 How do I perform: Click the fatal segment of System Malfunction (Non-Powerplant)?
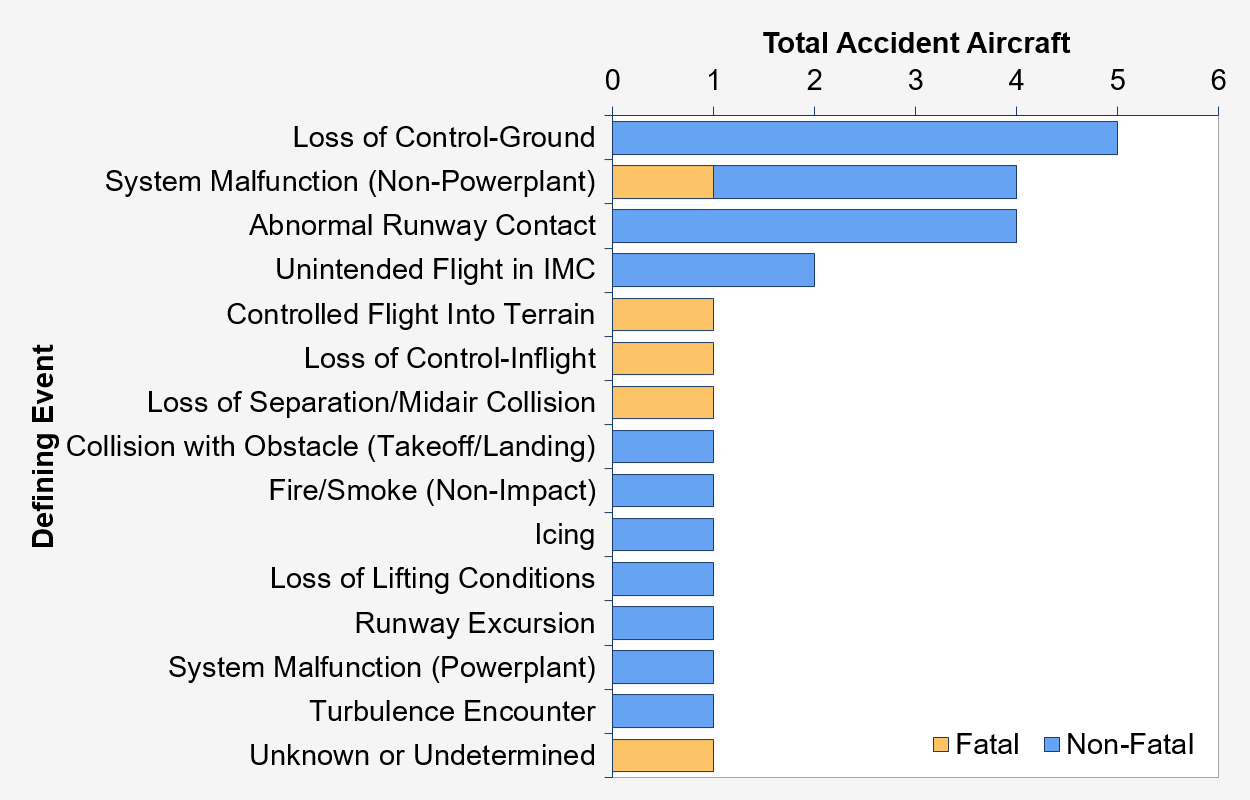pyautogui.click(x=662, y=182)
